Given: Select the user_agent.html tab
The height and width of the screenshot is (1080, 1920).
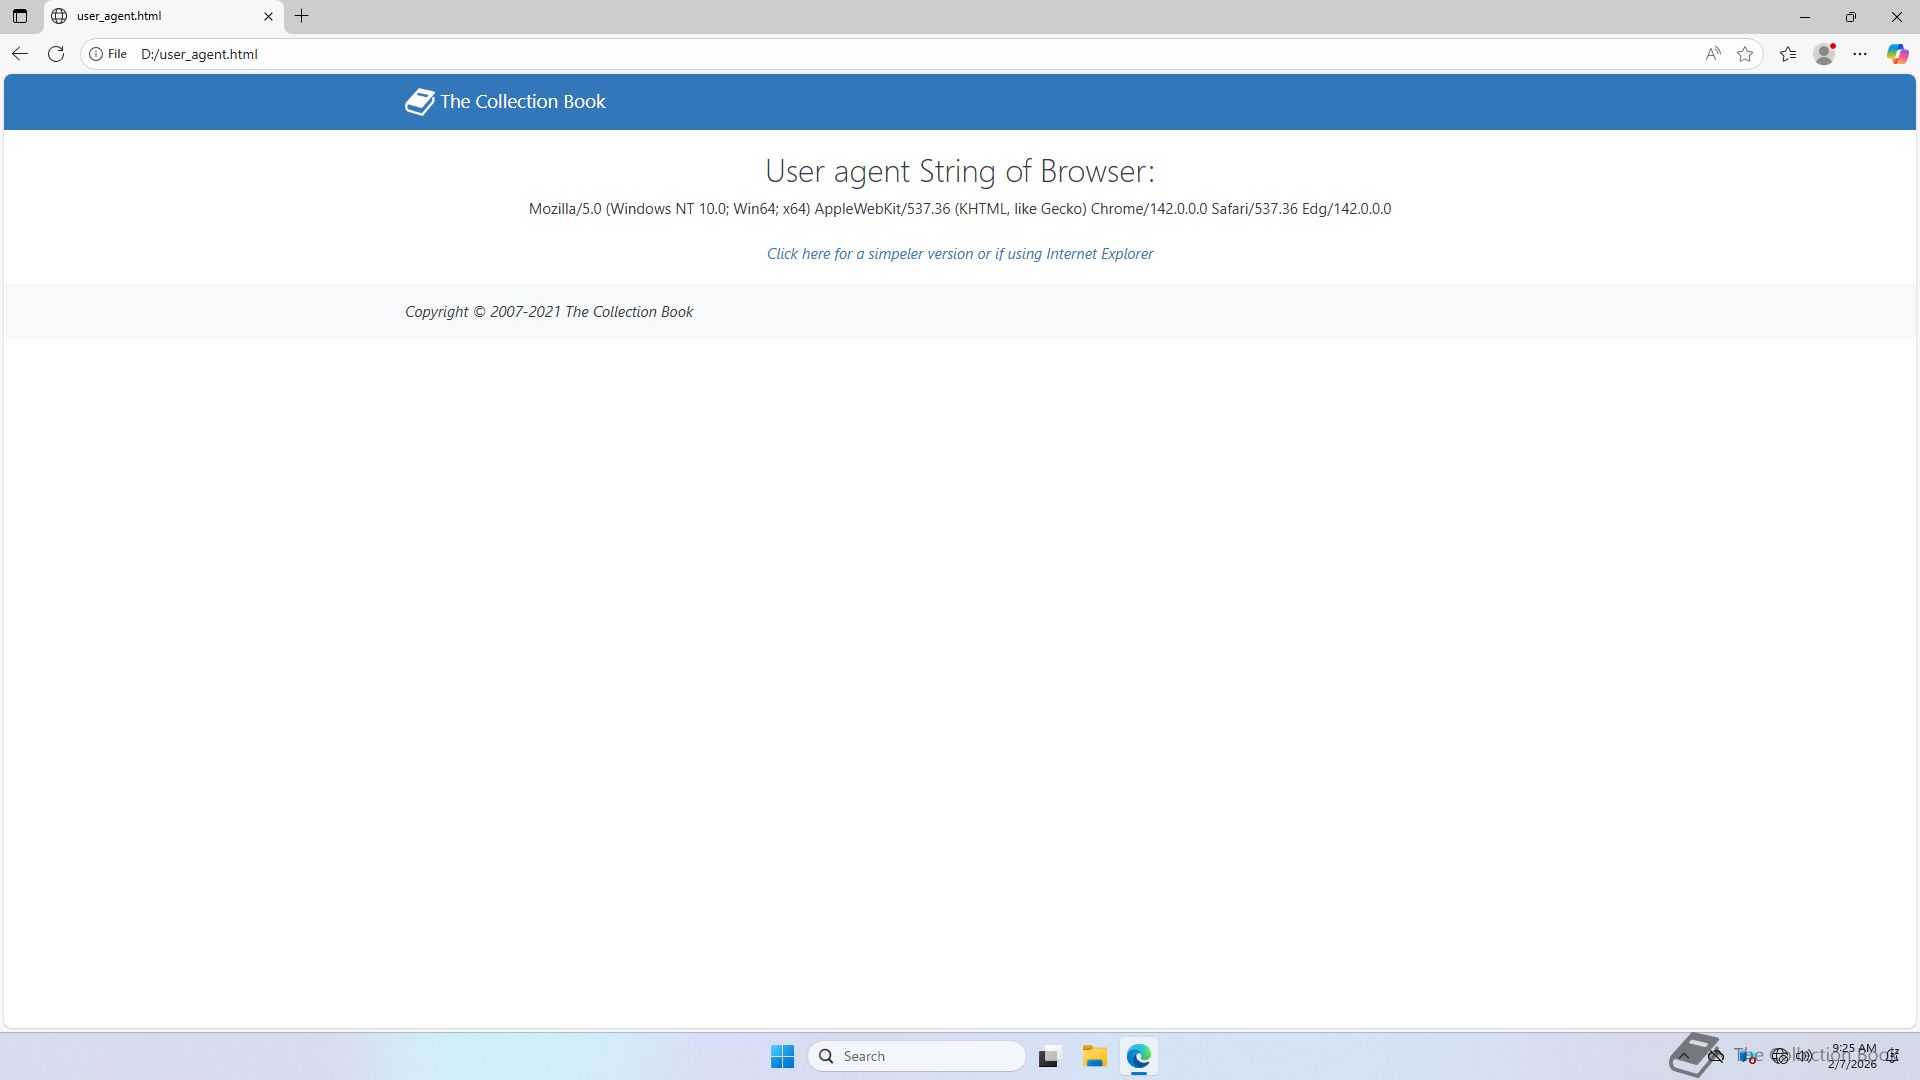Looking at the screenshot, I should tap(150, 16).
